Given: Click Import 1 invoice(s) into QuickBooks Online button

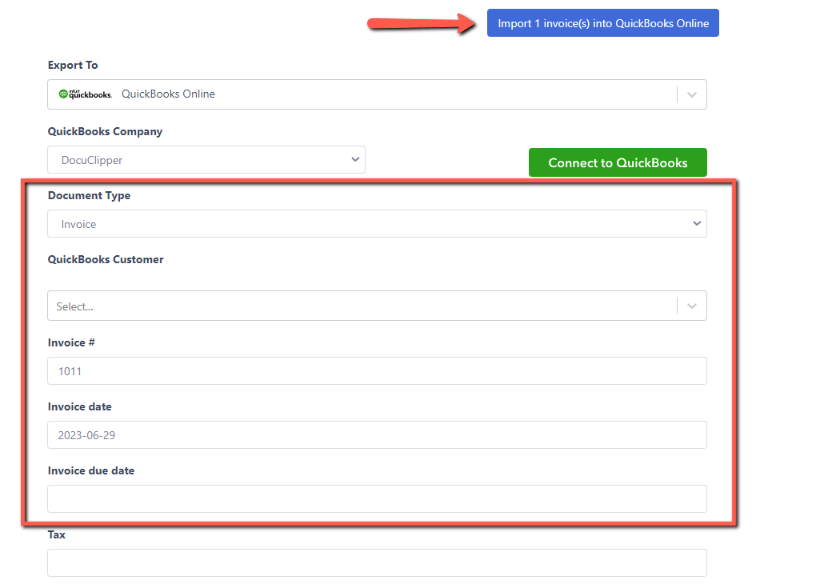Looking at the screenshot, I should click(x=603, y=23).
